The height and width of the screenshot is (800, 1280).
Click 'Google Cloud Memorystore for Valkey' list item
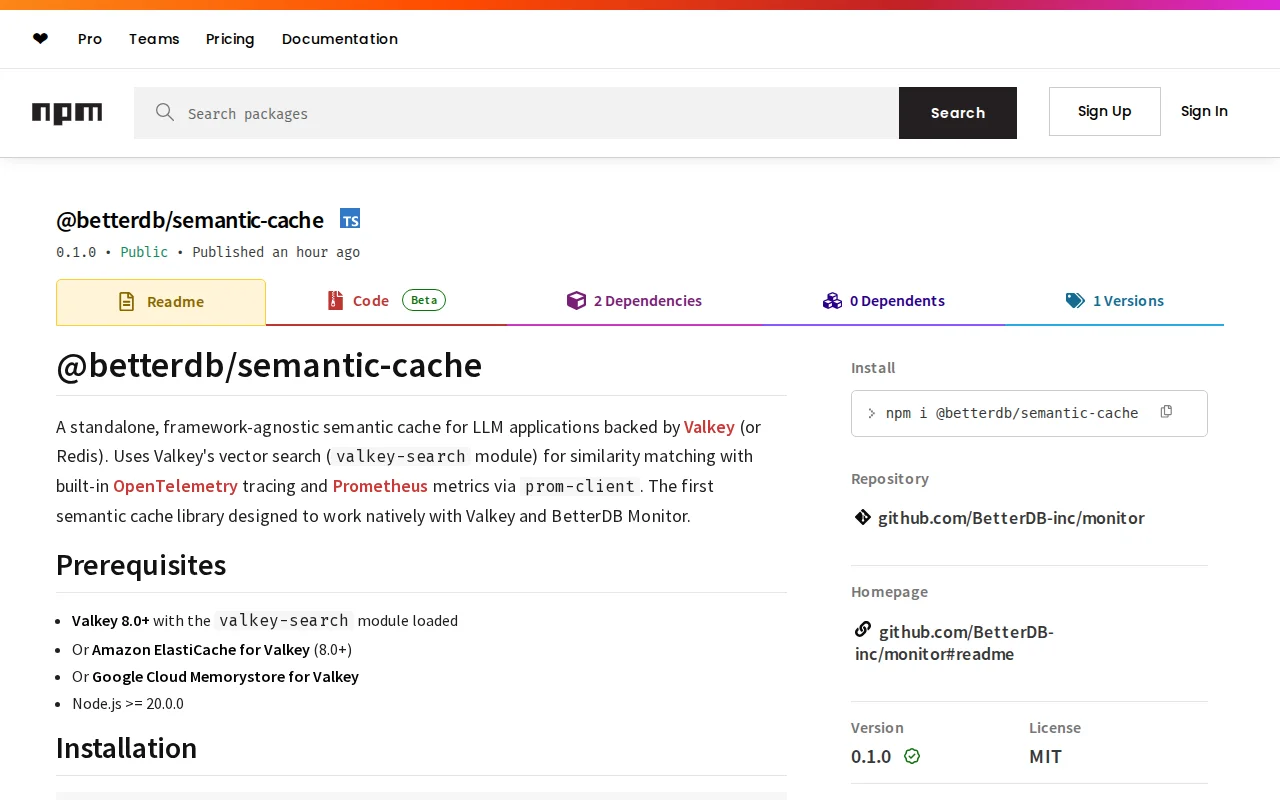coord(225,677)
